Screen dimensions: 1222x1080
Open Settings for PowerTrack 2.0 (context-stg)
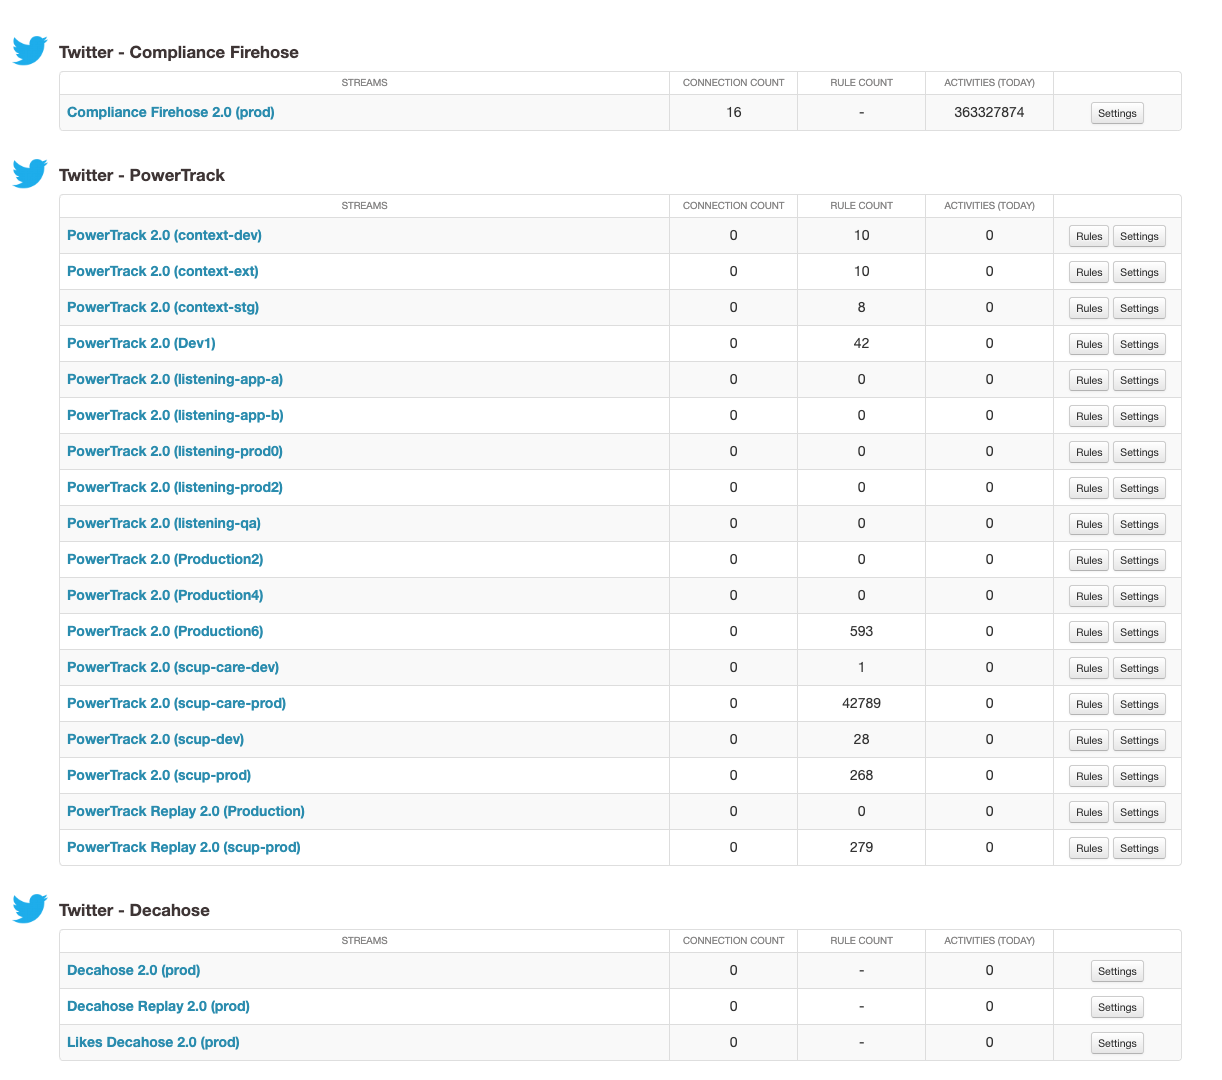point(1139,308)
